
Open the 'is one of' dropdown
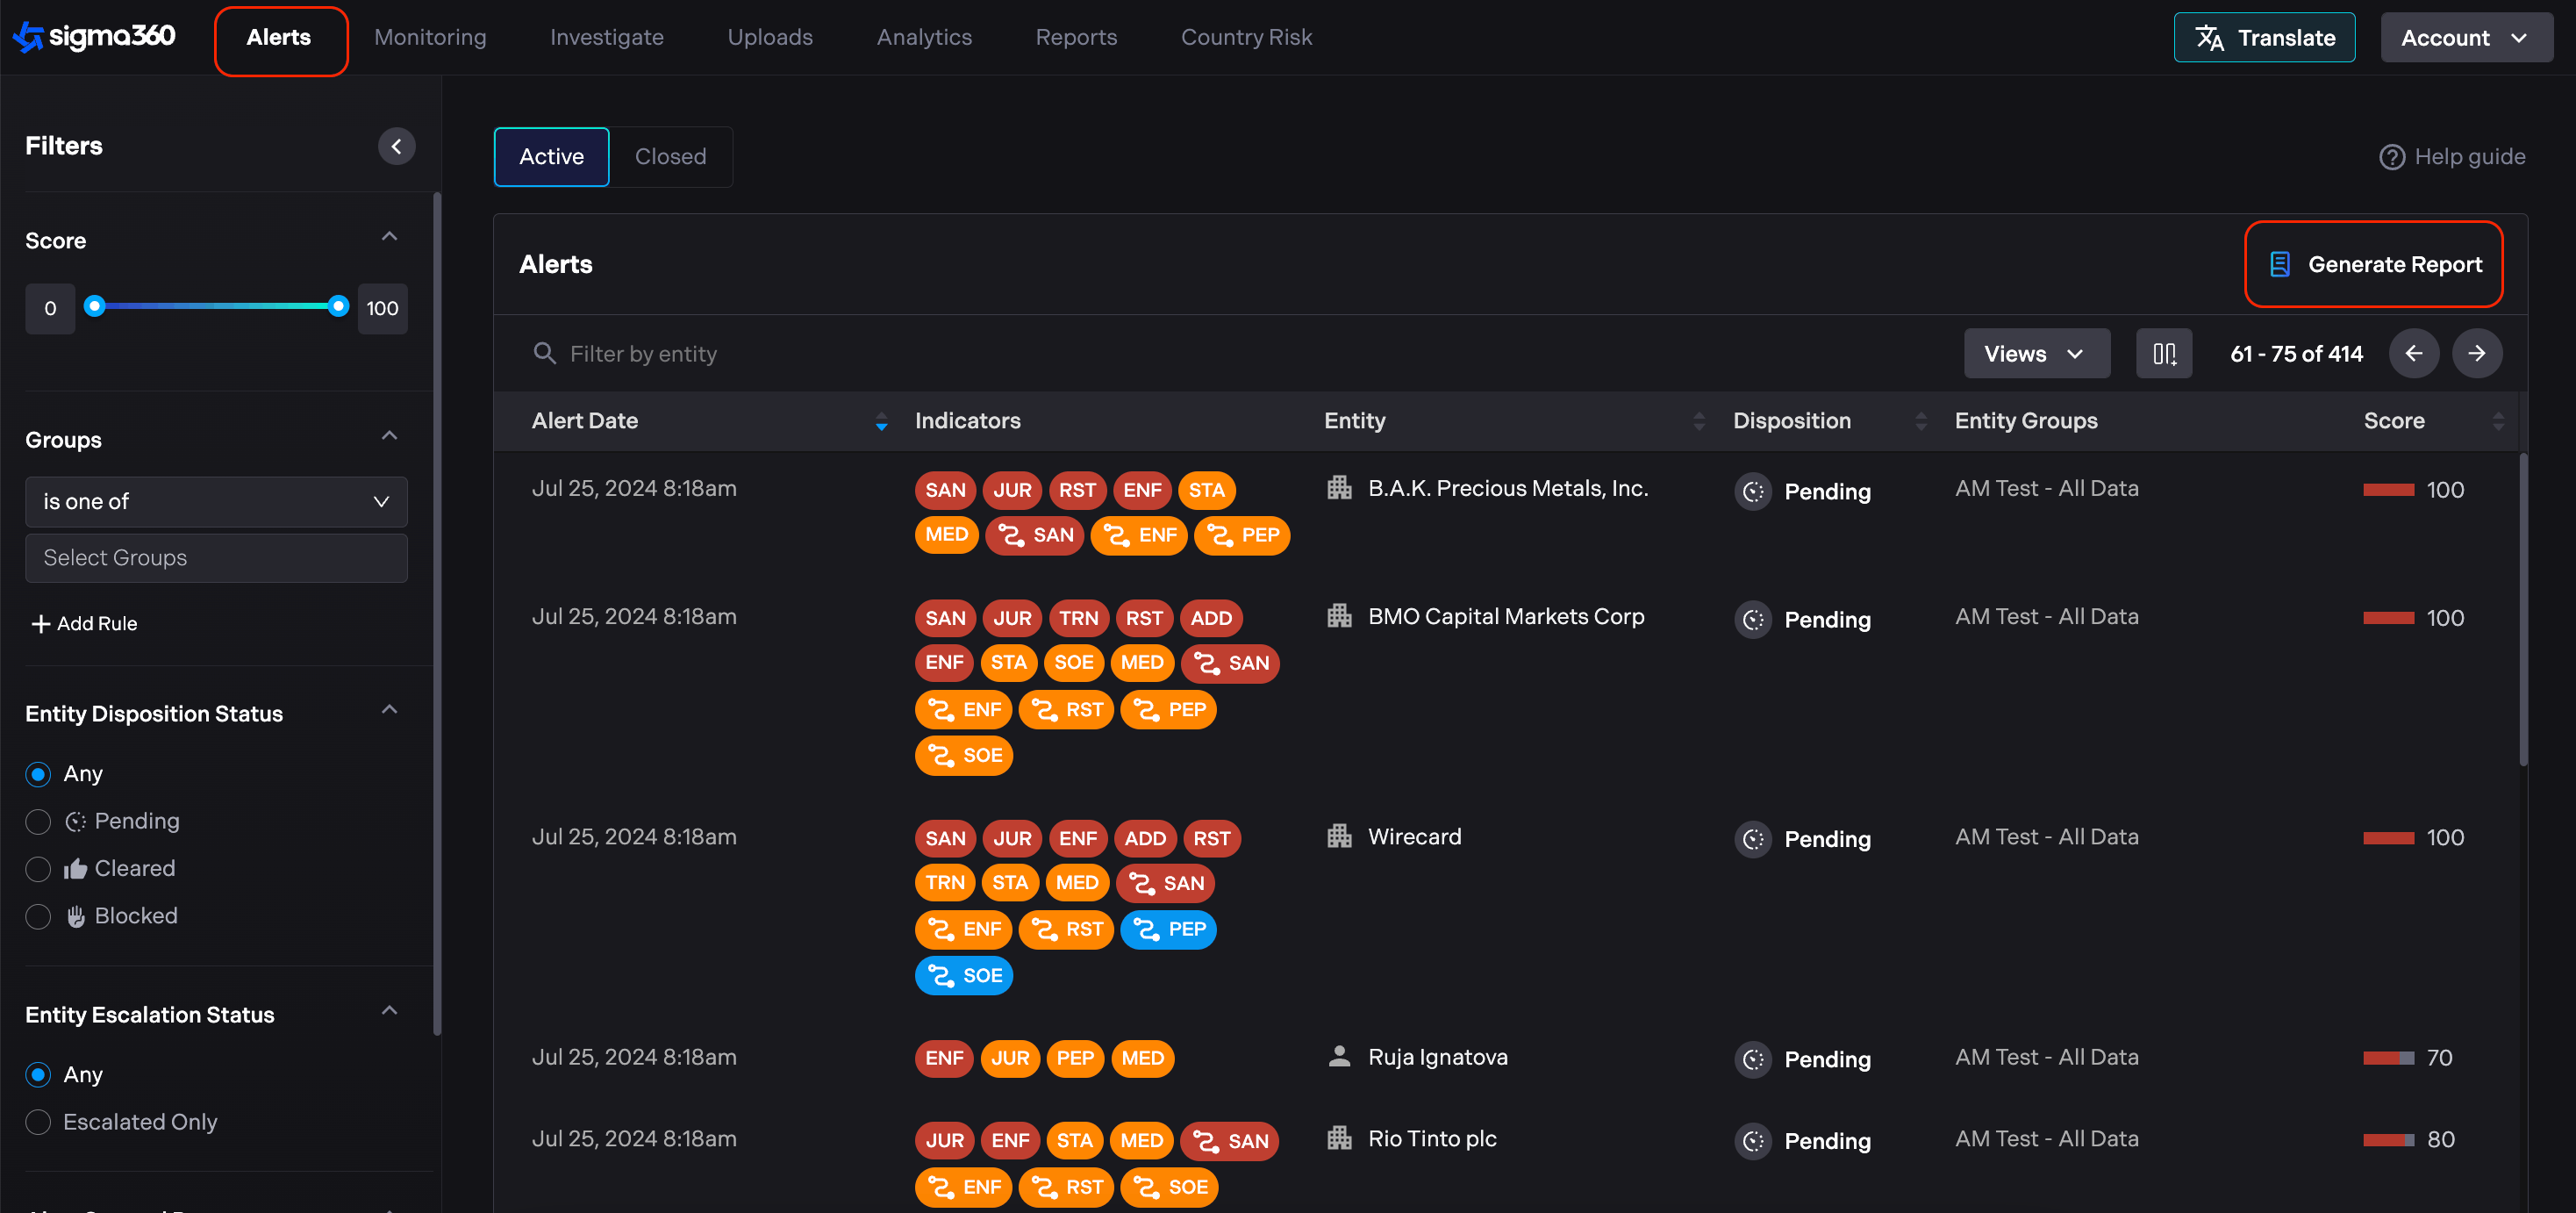coord(216,501)
